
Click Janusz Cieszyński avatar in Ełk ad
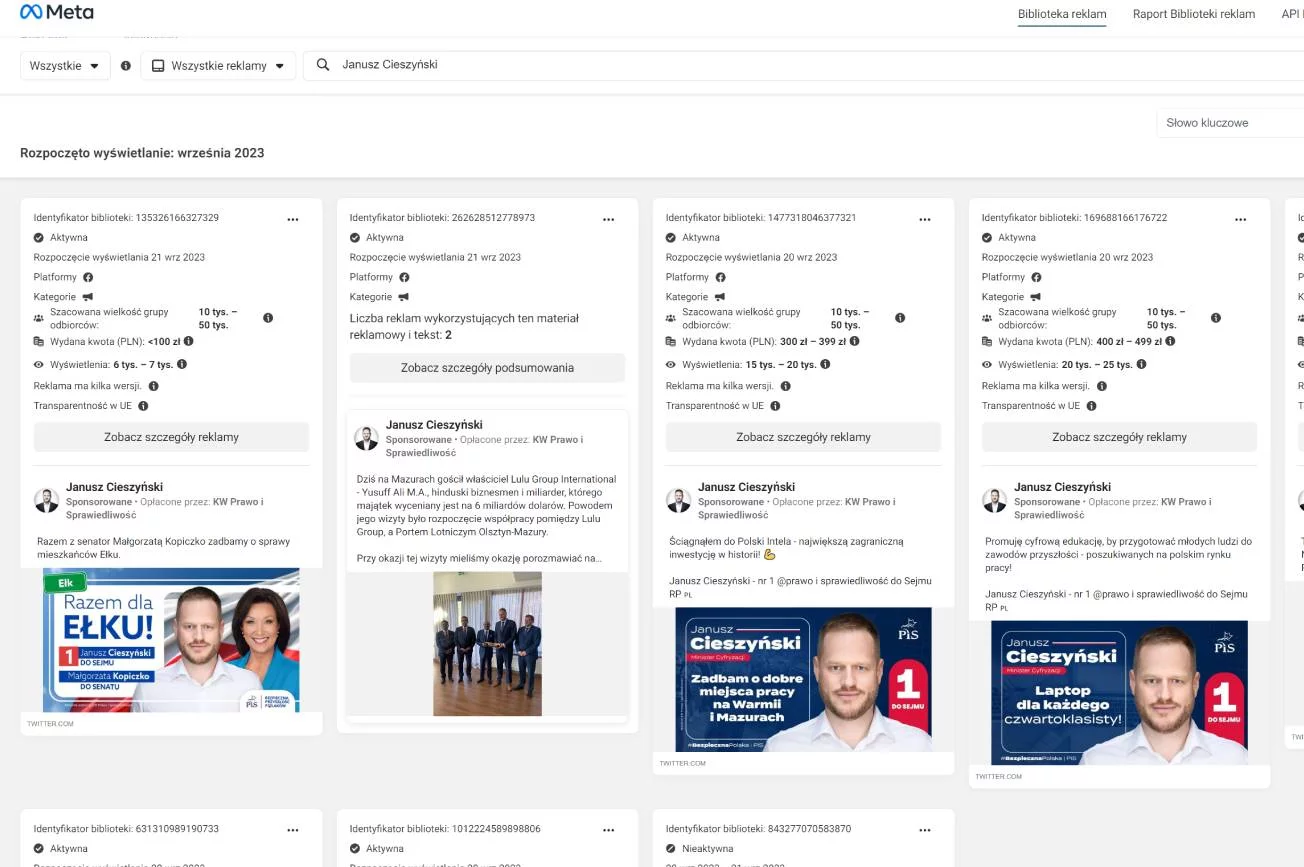point(47,500)
